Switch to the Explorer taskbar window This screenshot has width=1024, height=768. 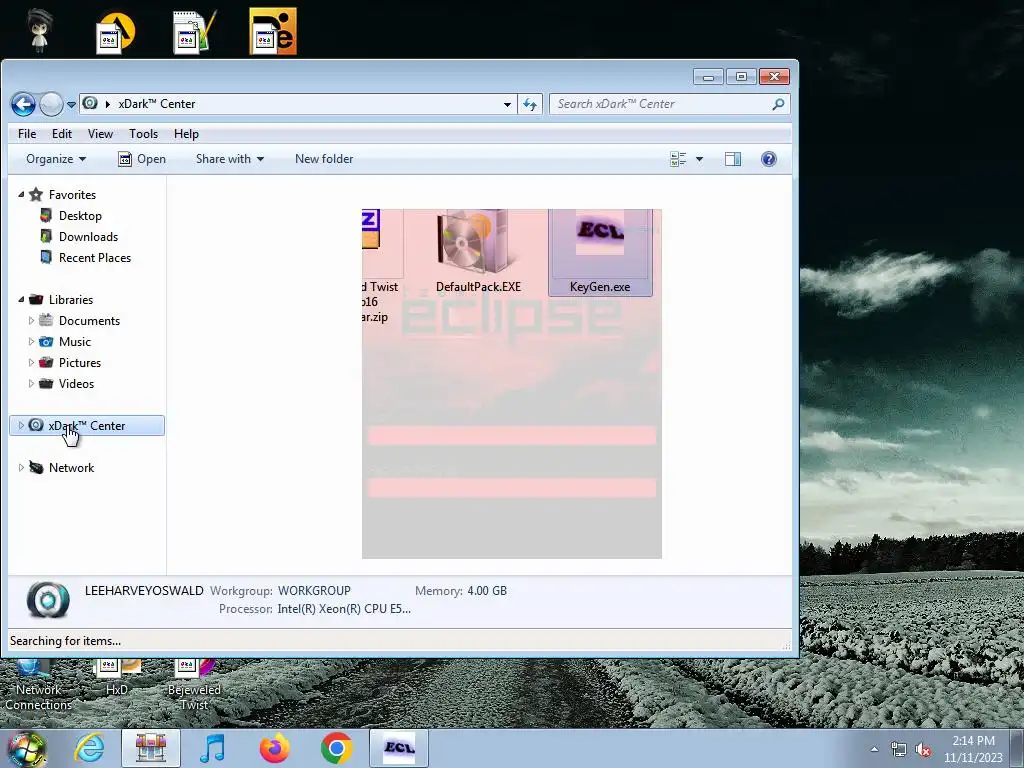[150, 748]
